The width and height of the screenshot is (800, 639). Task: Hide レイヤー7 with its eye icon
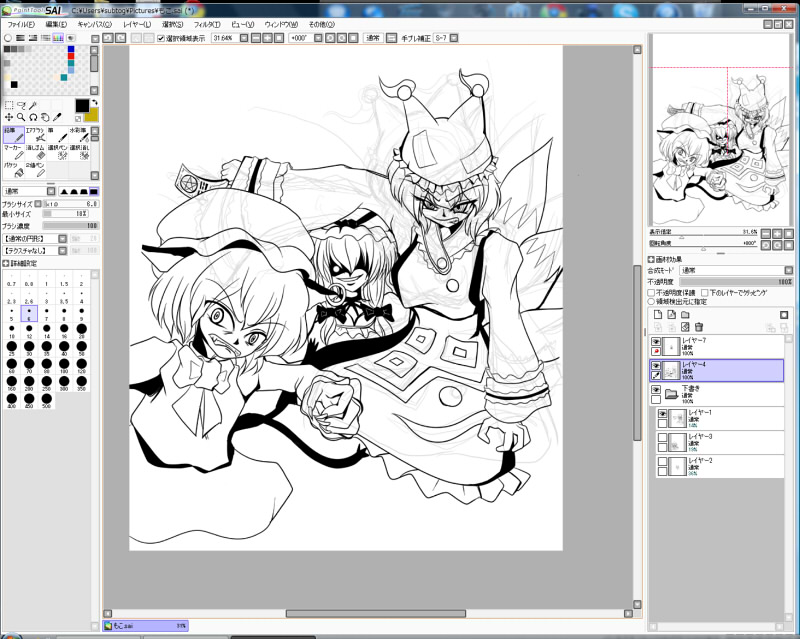(656, 341)
